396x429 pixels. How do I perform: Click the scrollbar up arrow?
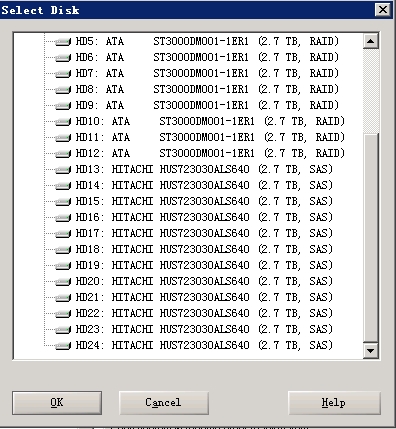(371, 41)
